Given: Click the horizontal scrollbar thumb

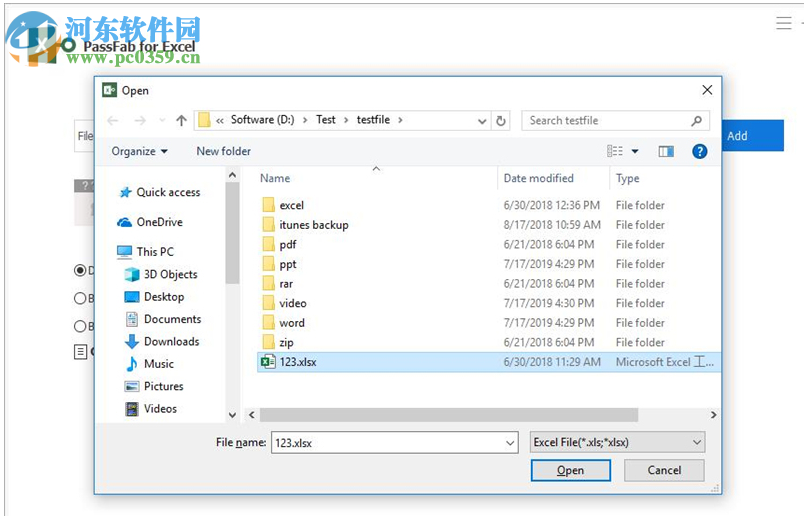Looking at the screenshot, I should pyautogui.click(x=449, y=415).
